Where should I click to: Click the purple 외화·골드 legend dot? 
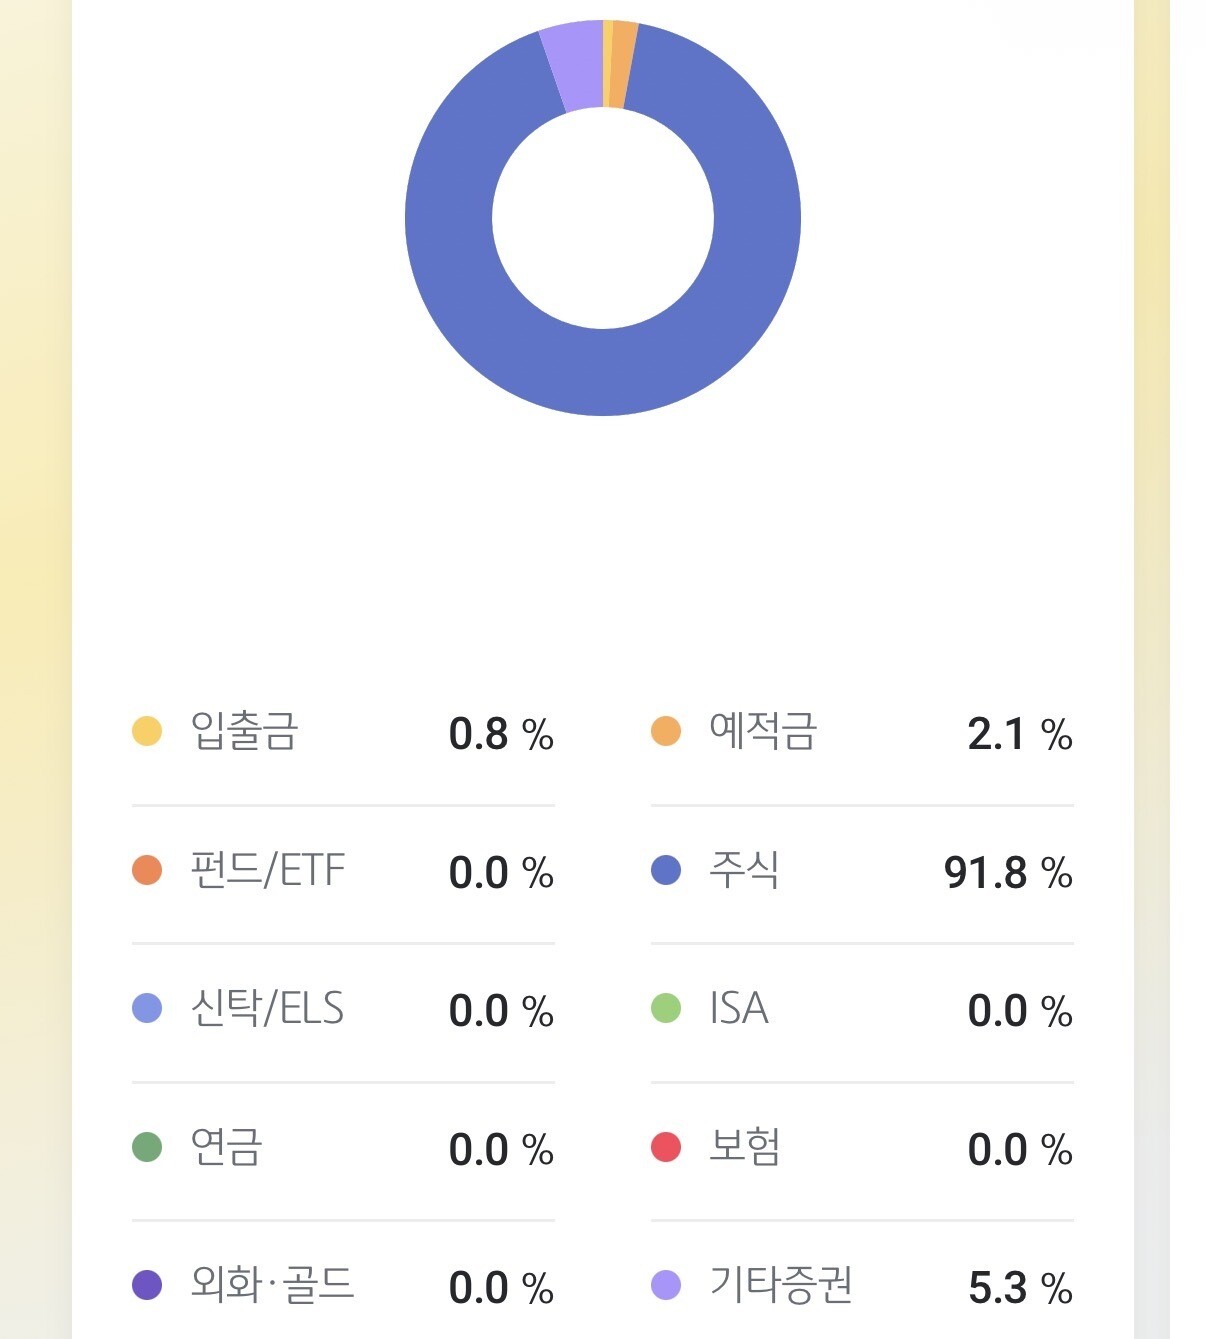[147, 1285]
